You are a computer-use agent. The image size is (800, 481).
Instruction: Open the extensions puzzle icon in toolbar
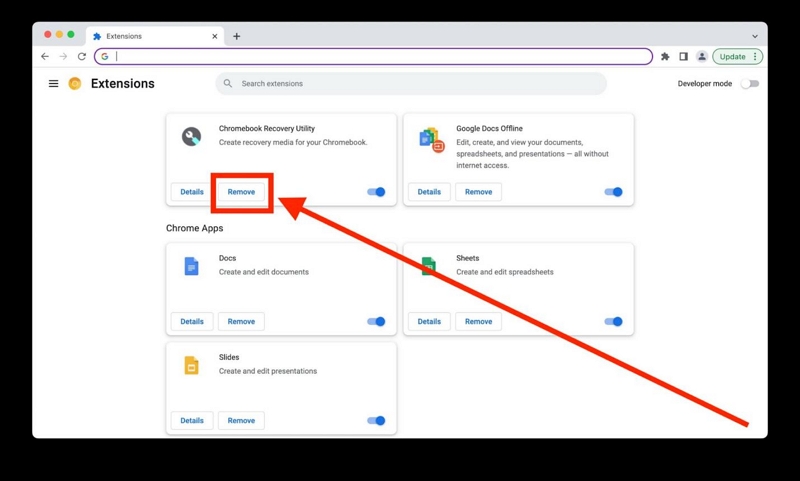665,57
